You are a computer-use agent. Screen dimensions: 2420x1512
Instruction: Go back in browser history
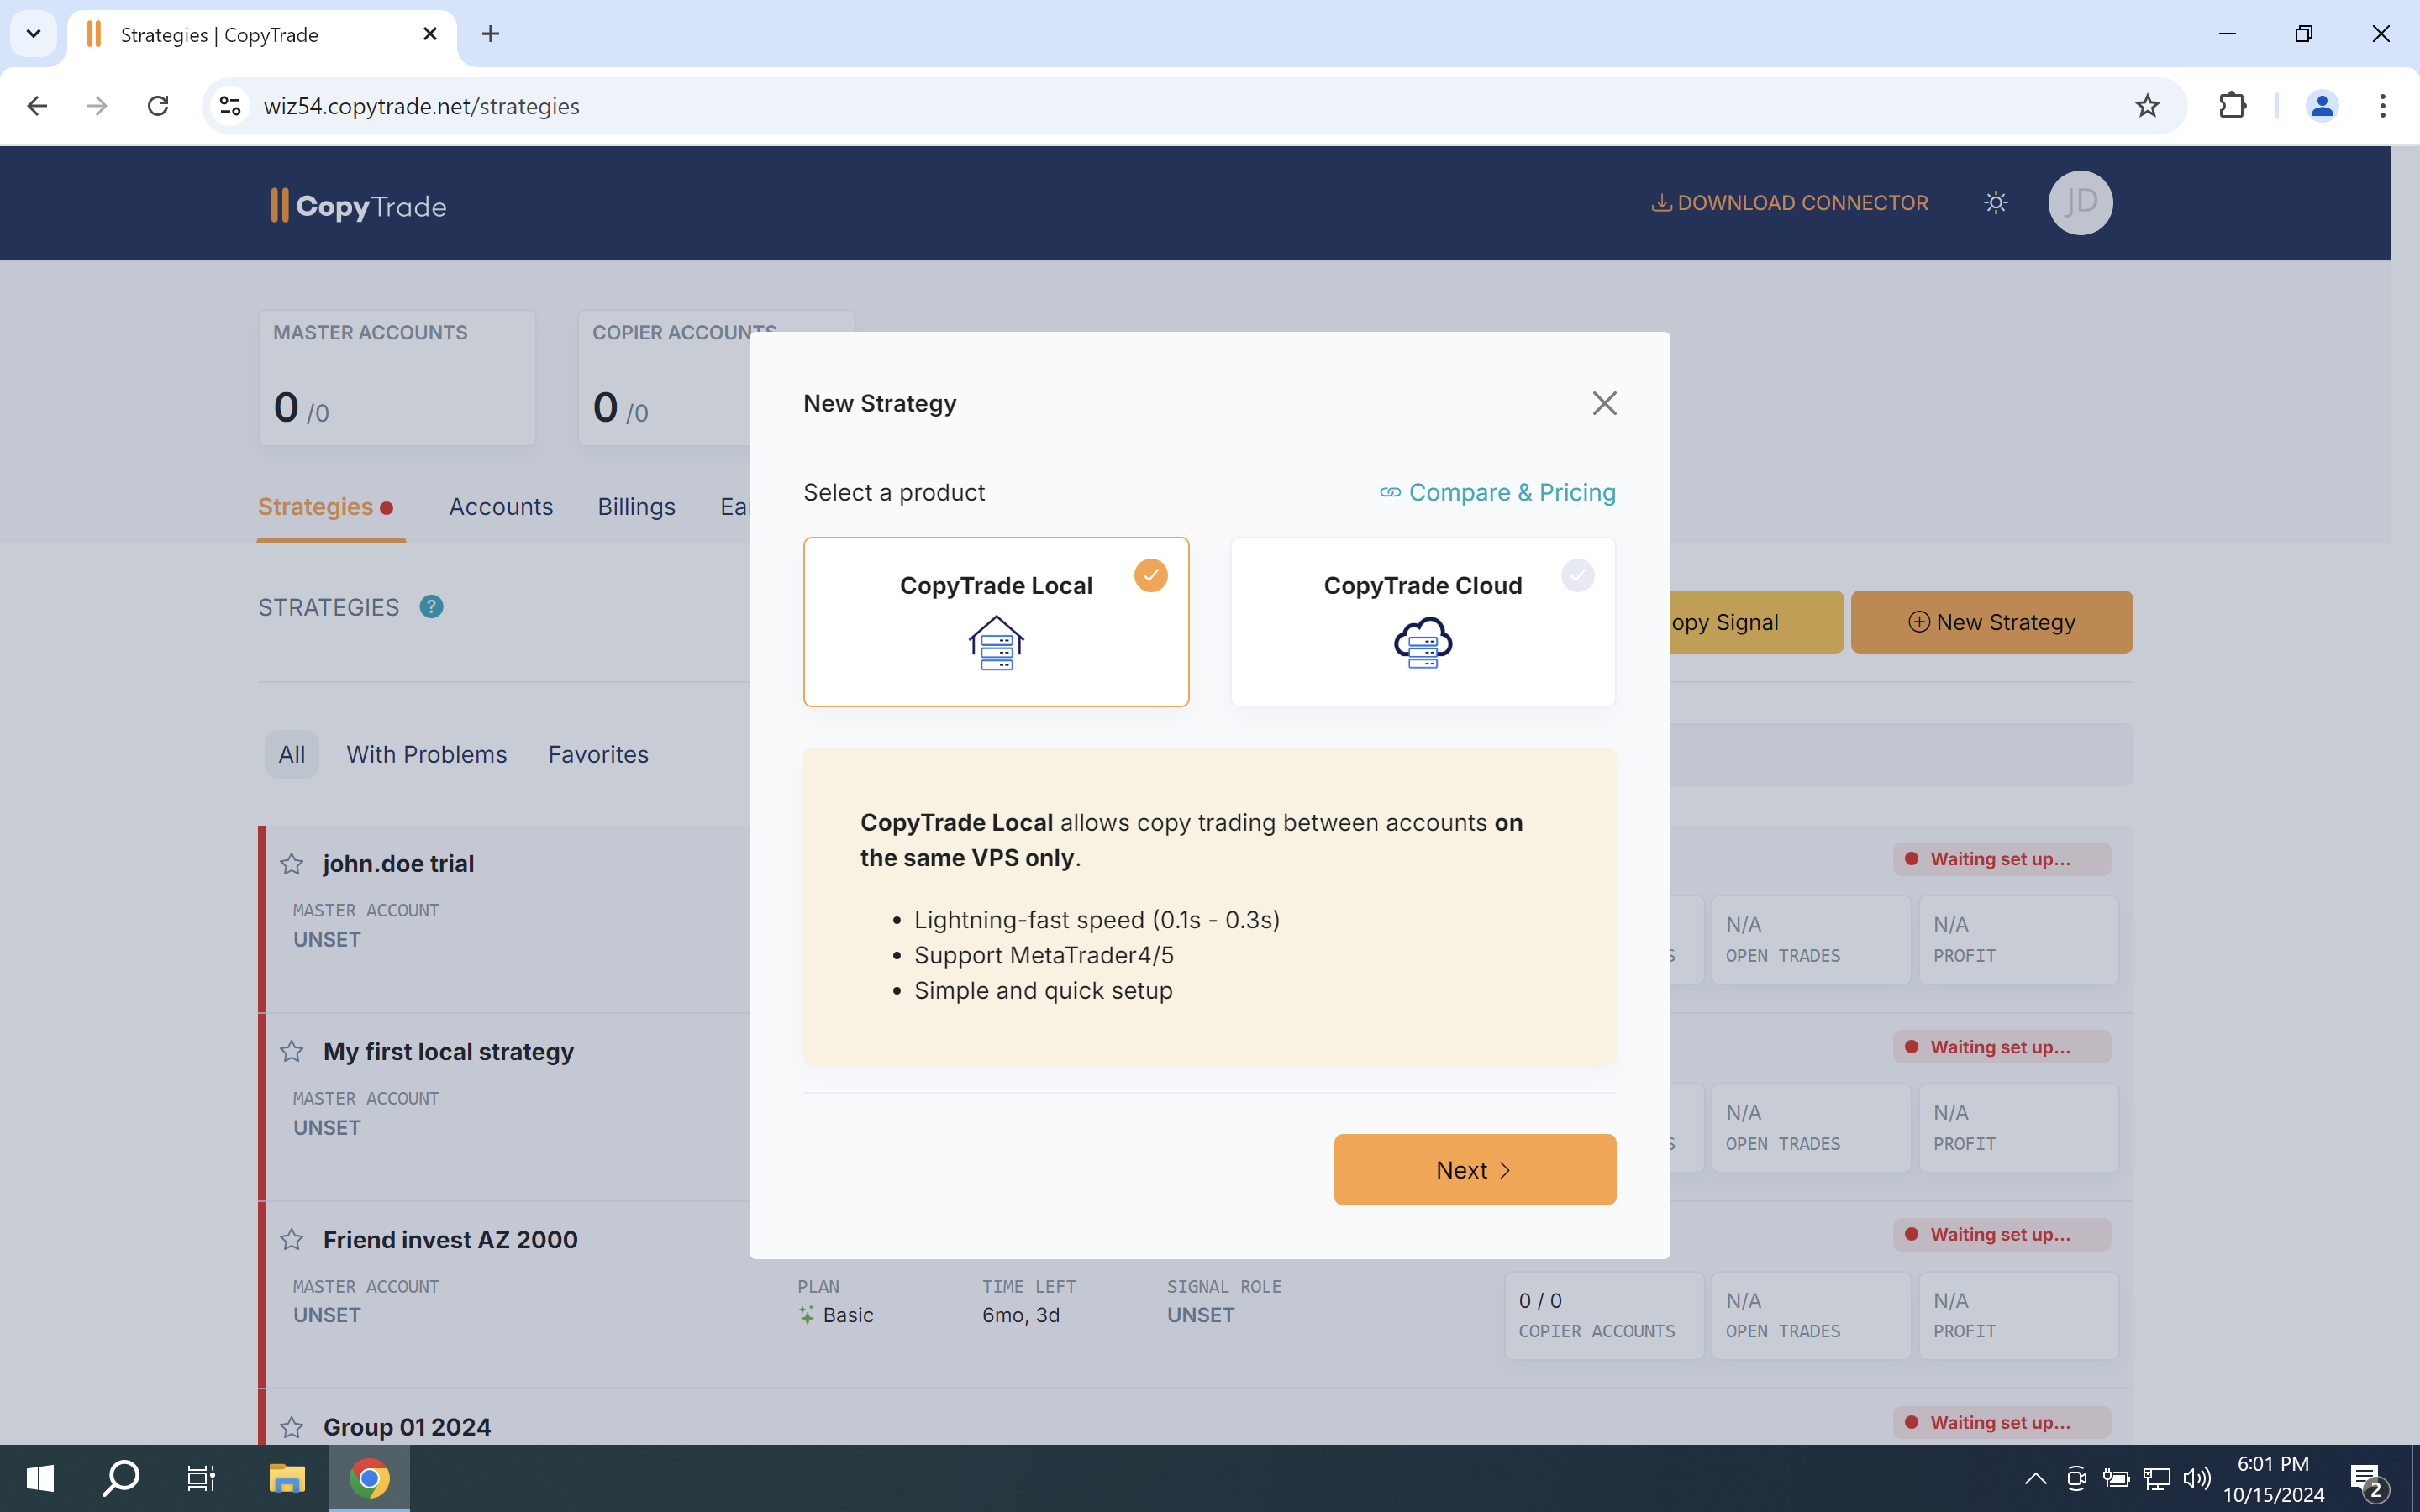[x=37, y=106]
